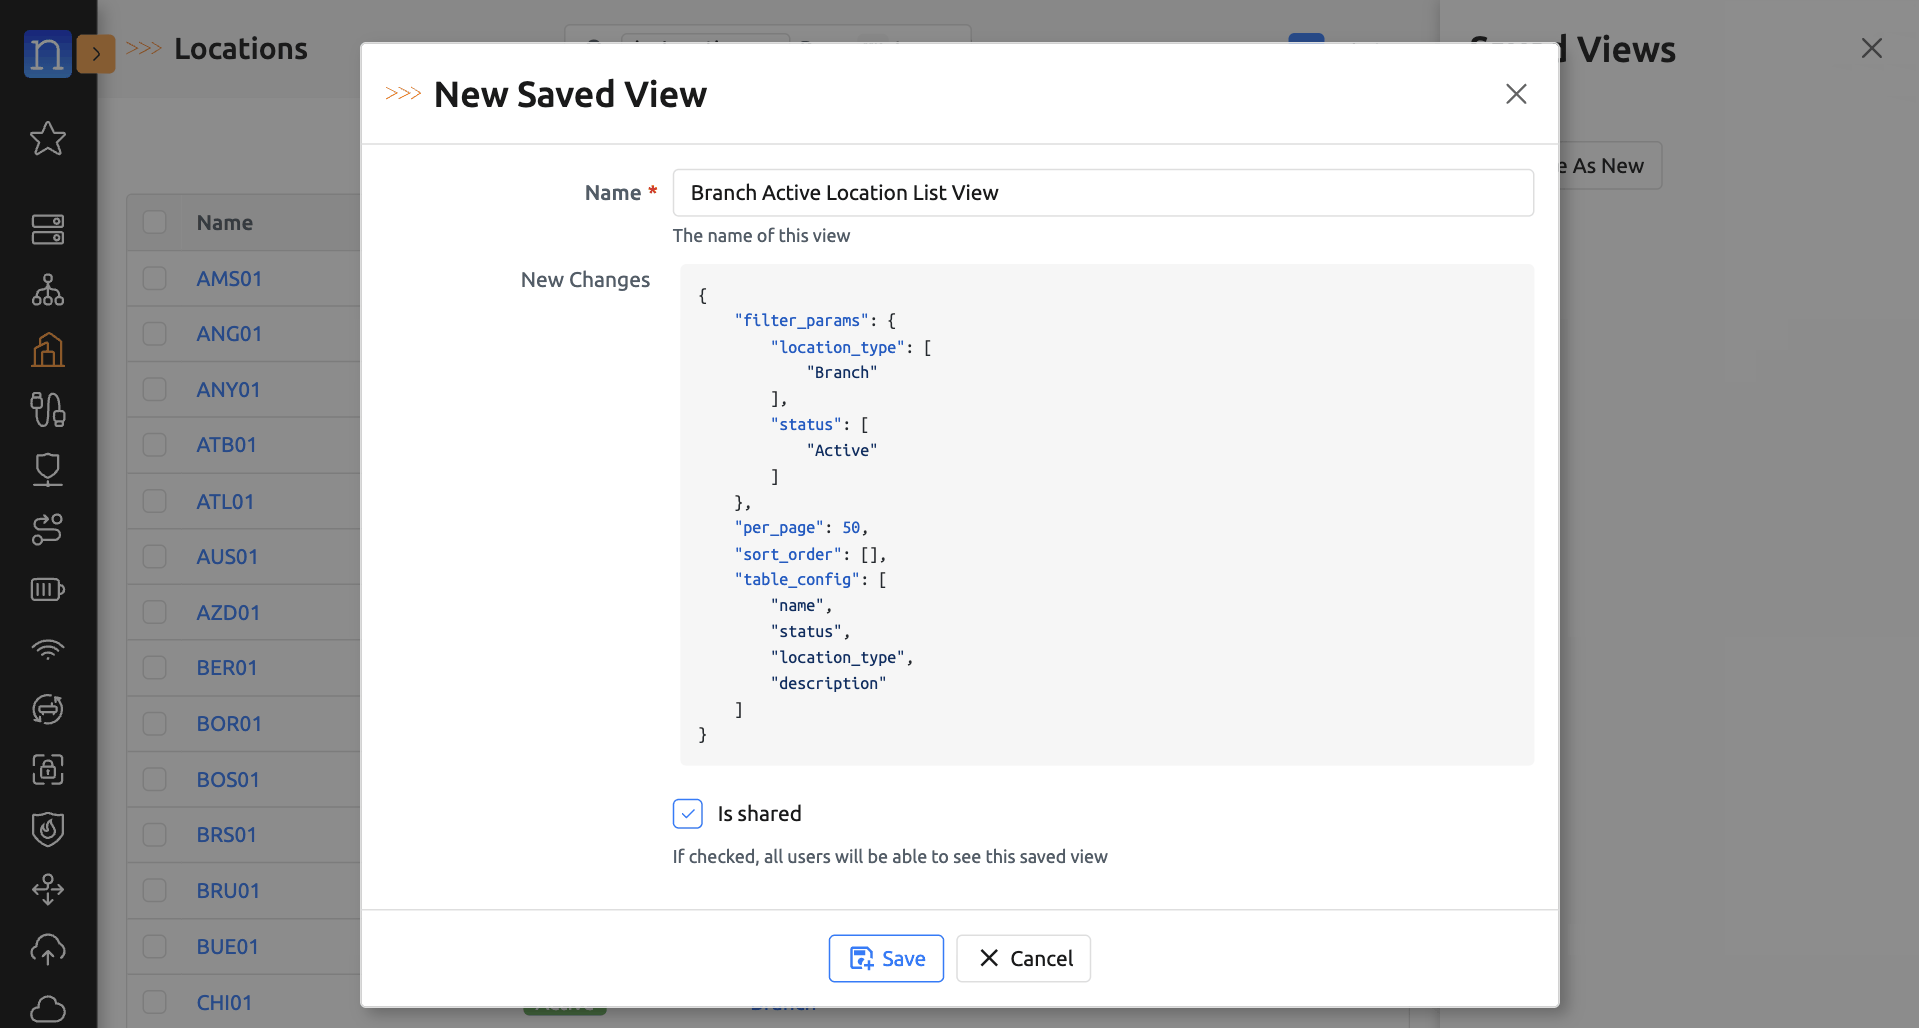Screen dimensions: 1919x1028
Task: Close the Saved Views side panel
Action: (x=1871, y=49)
